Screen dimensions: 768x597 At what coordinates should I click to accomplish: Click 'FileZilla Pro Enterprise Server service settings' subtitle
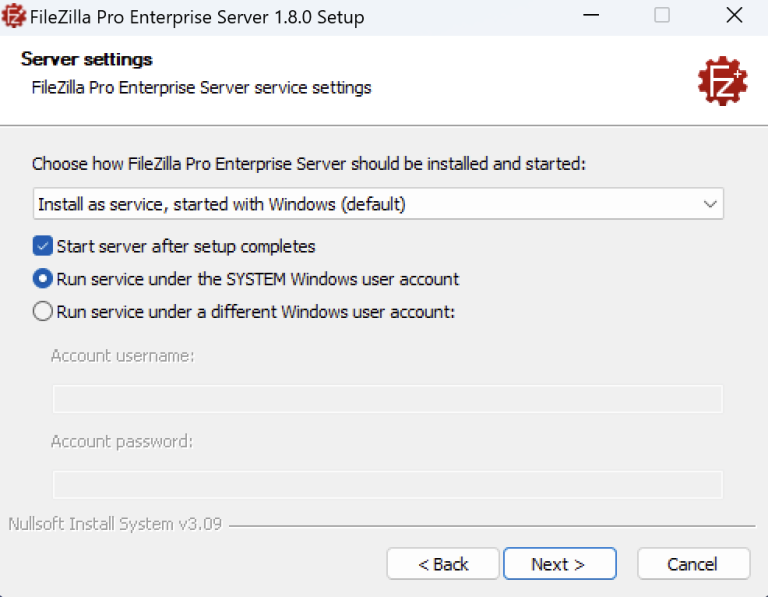coord(201,88)
